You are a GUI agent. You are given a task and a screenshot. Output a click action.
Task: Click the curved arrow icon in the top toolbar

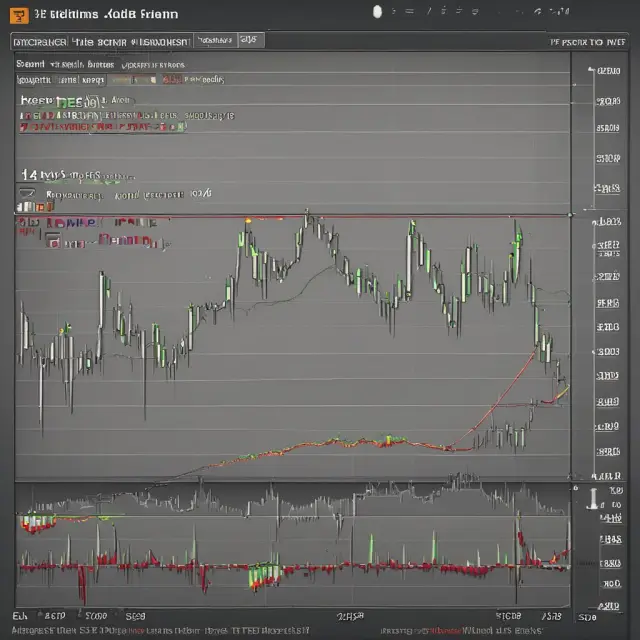tap(538, 12)
